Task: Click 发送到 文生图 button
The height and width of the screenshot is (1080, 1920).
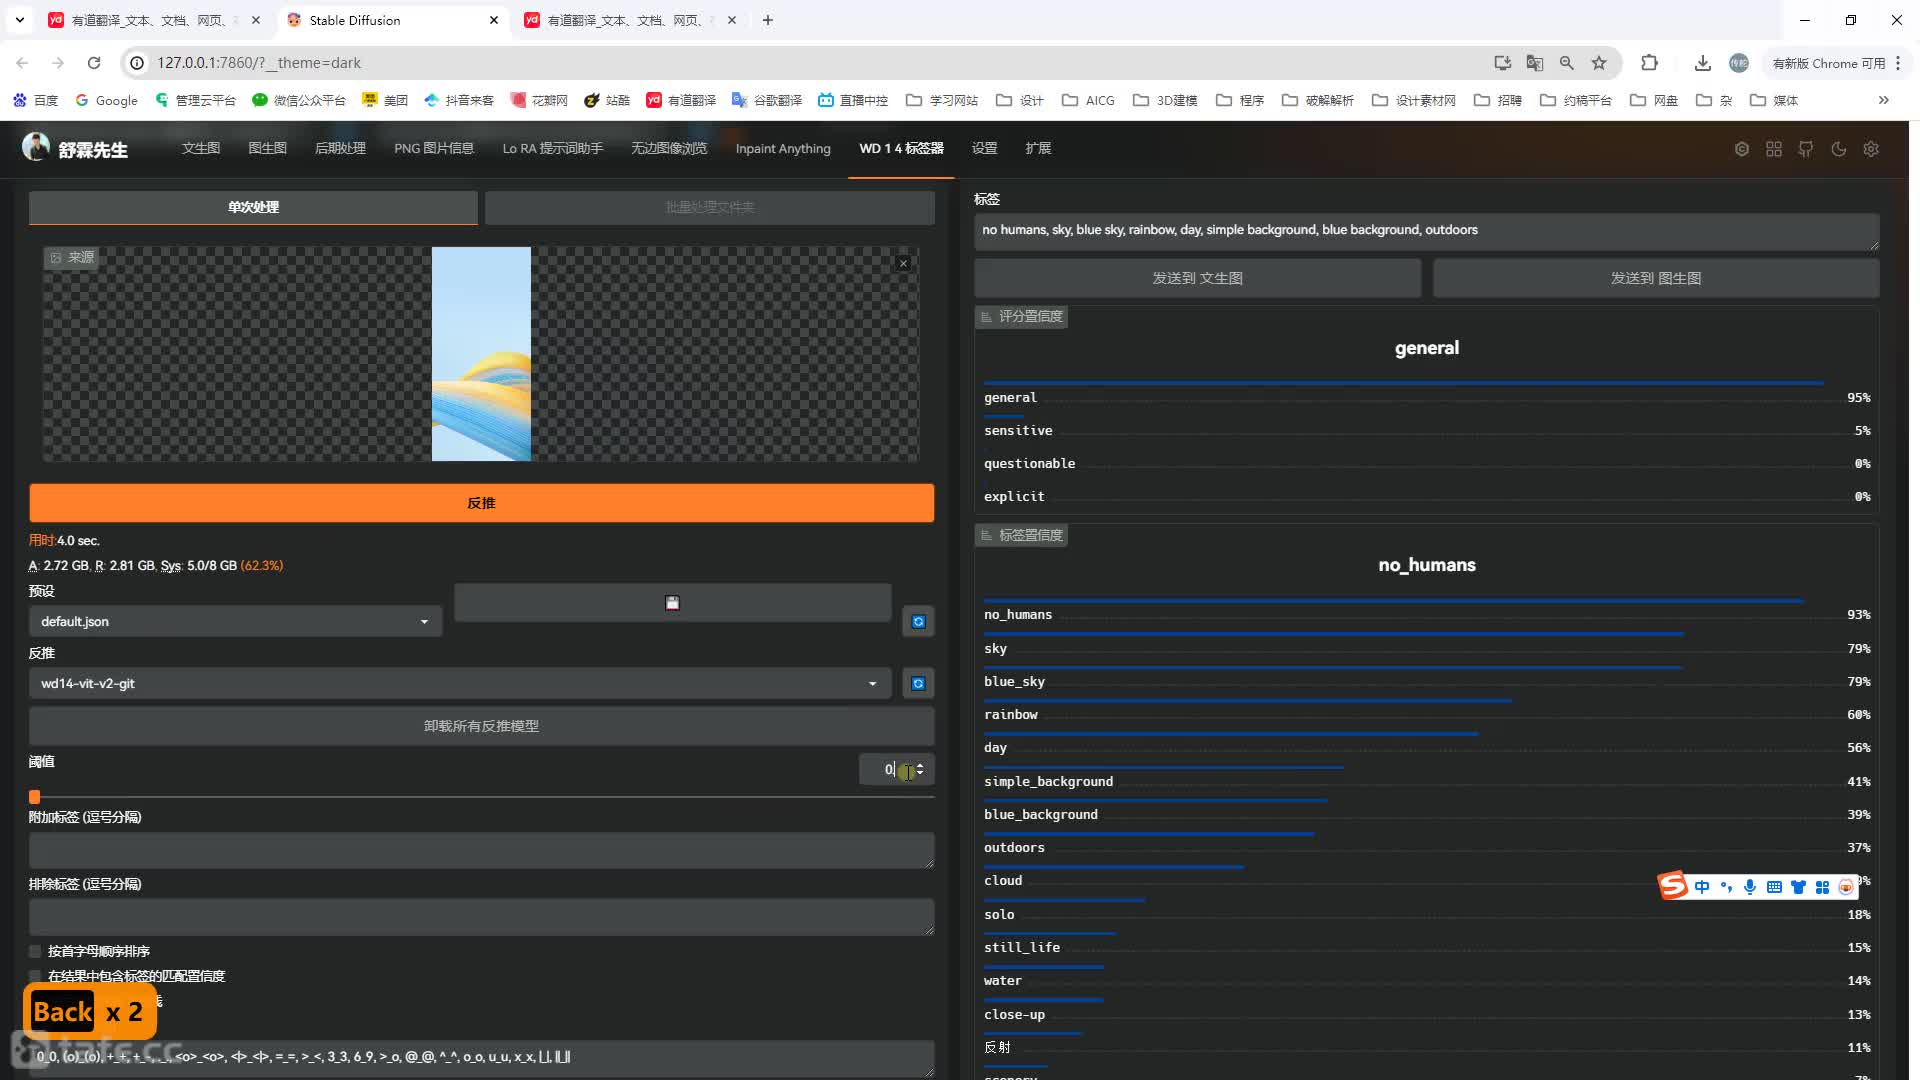Action: 1197,278
